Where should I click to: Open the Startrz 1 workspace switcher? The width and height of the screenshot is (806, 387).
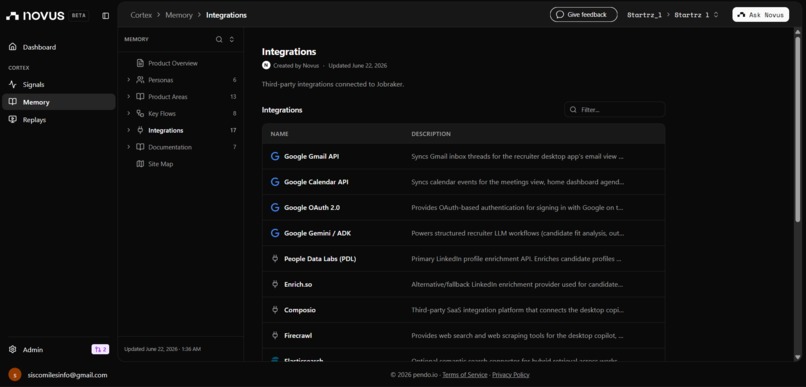pyautogui.click(x=696, y=15)
